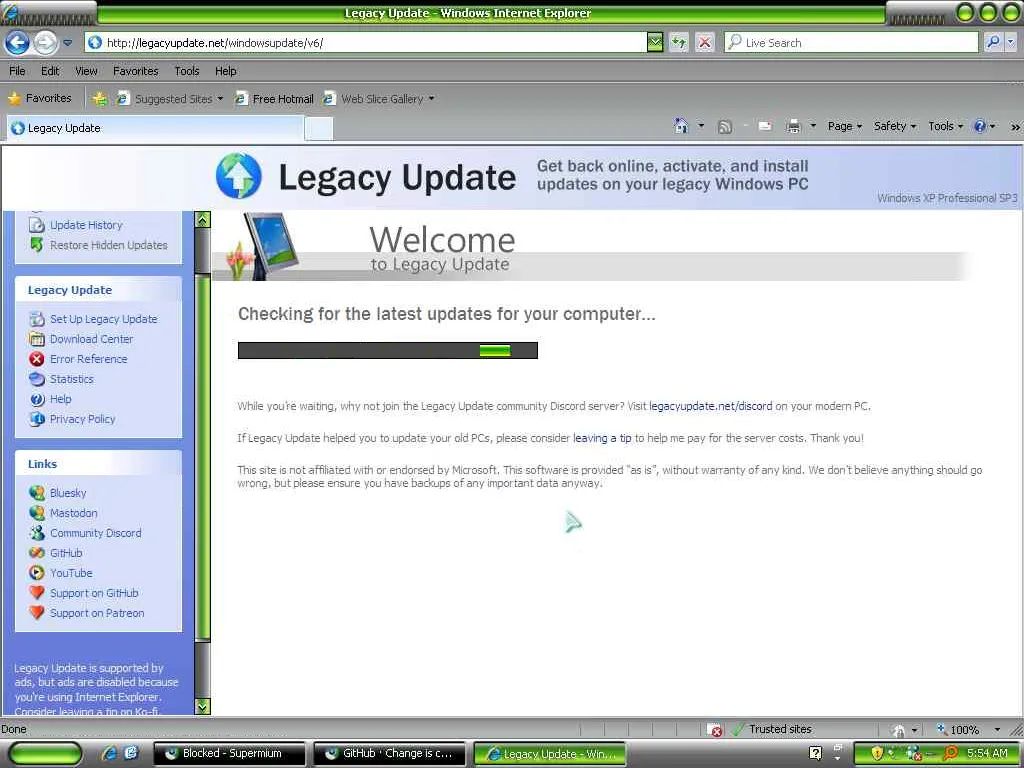The height and width of the screenshot is (768, 1024).
Task: Open the Favorites menu
Action: tap(136, 71)
